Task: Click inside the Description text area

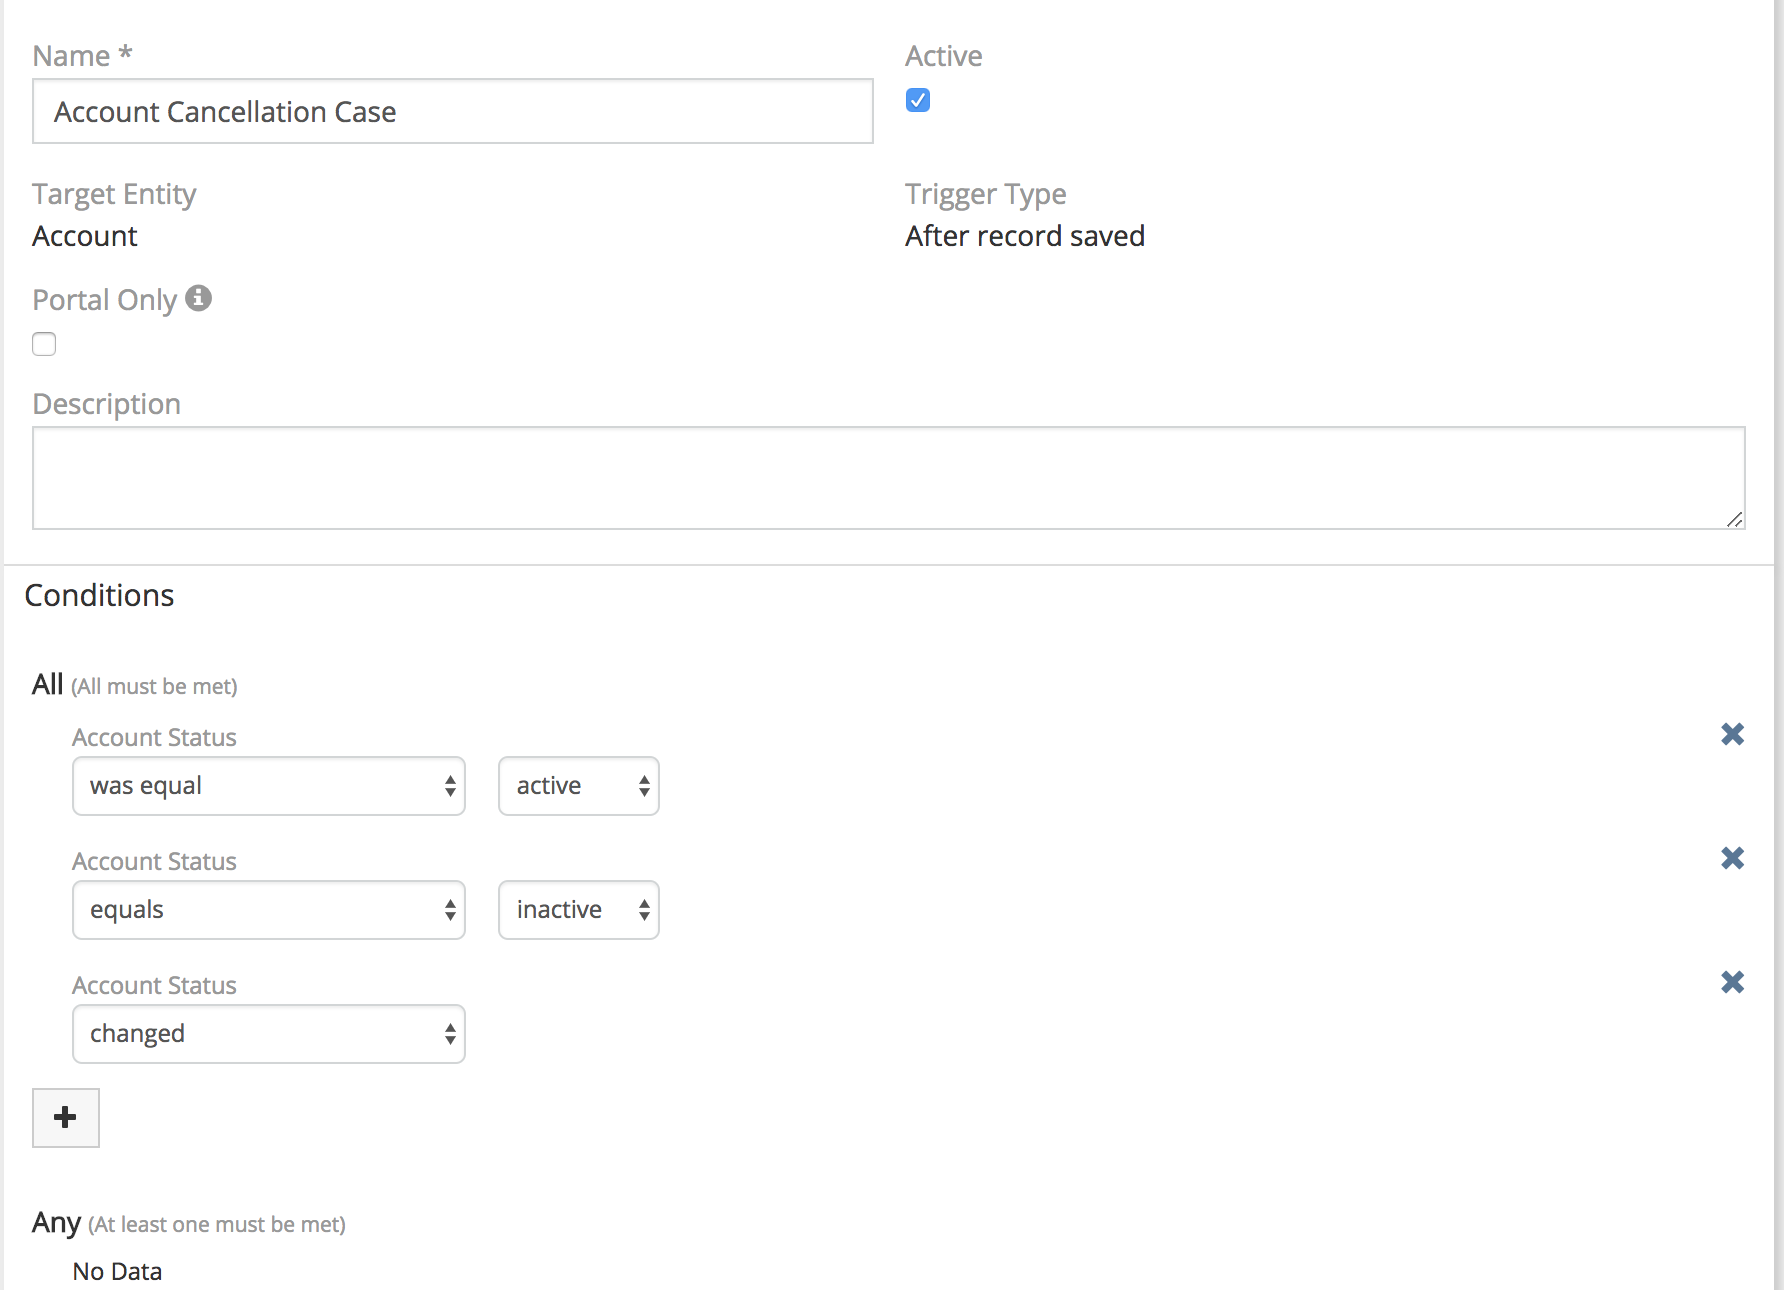Action: [x=888, y=478]
